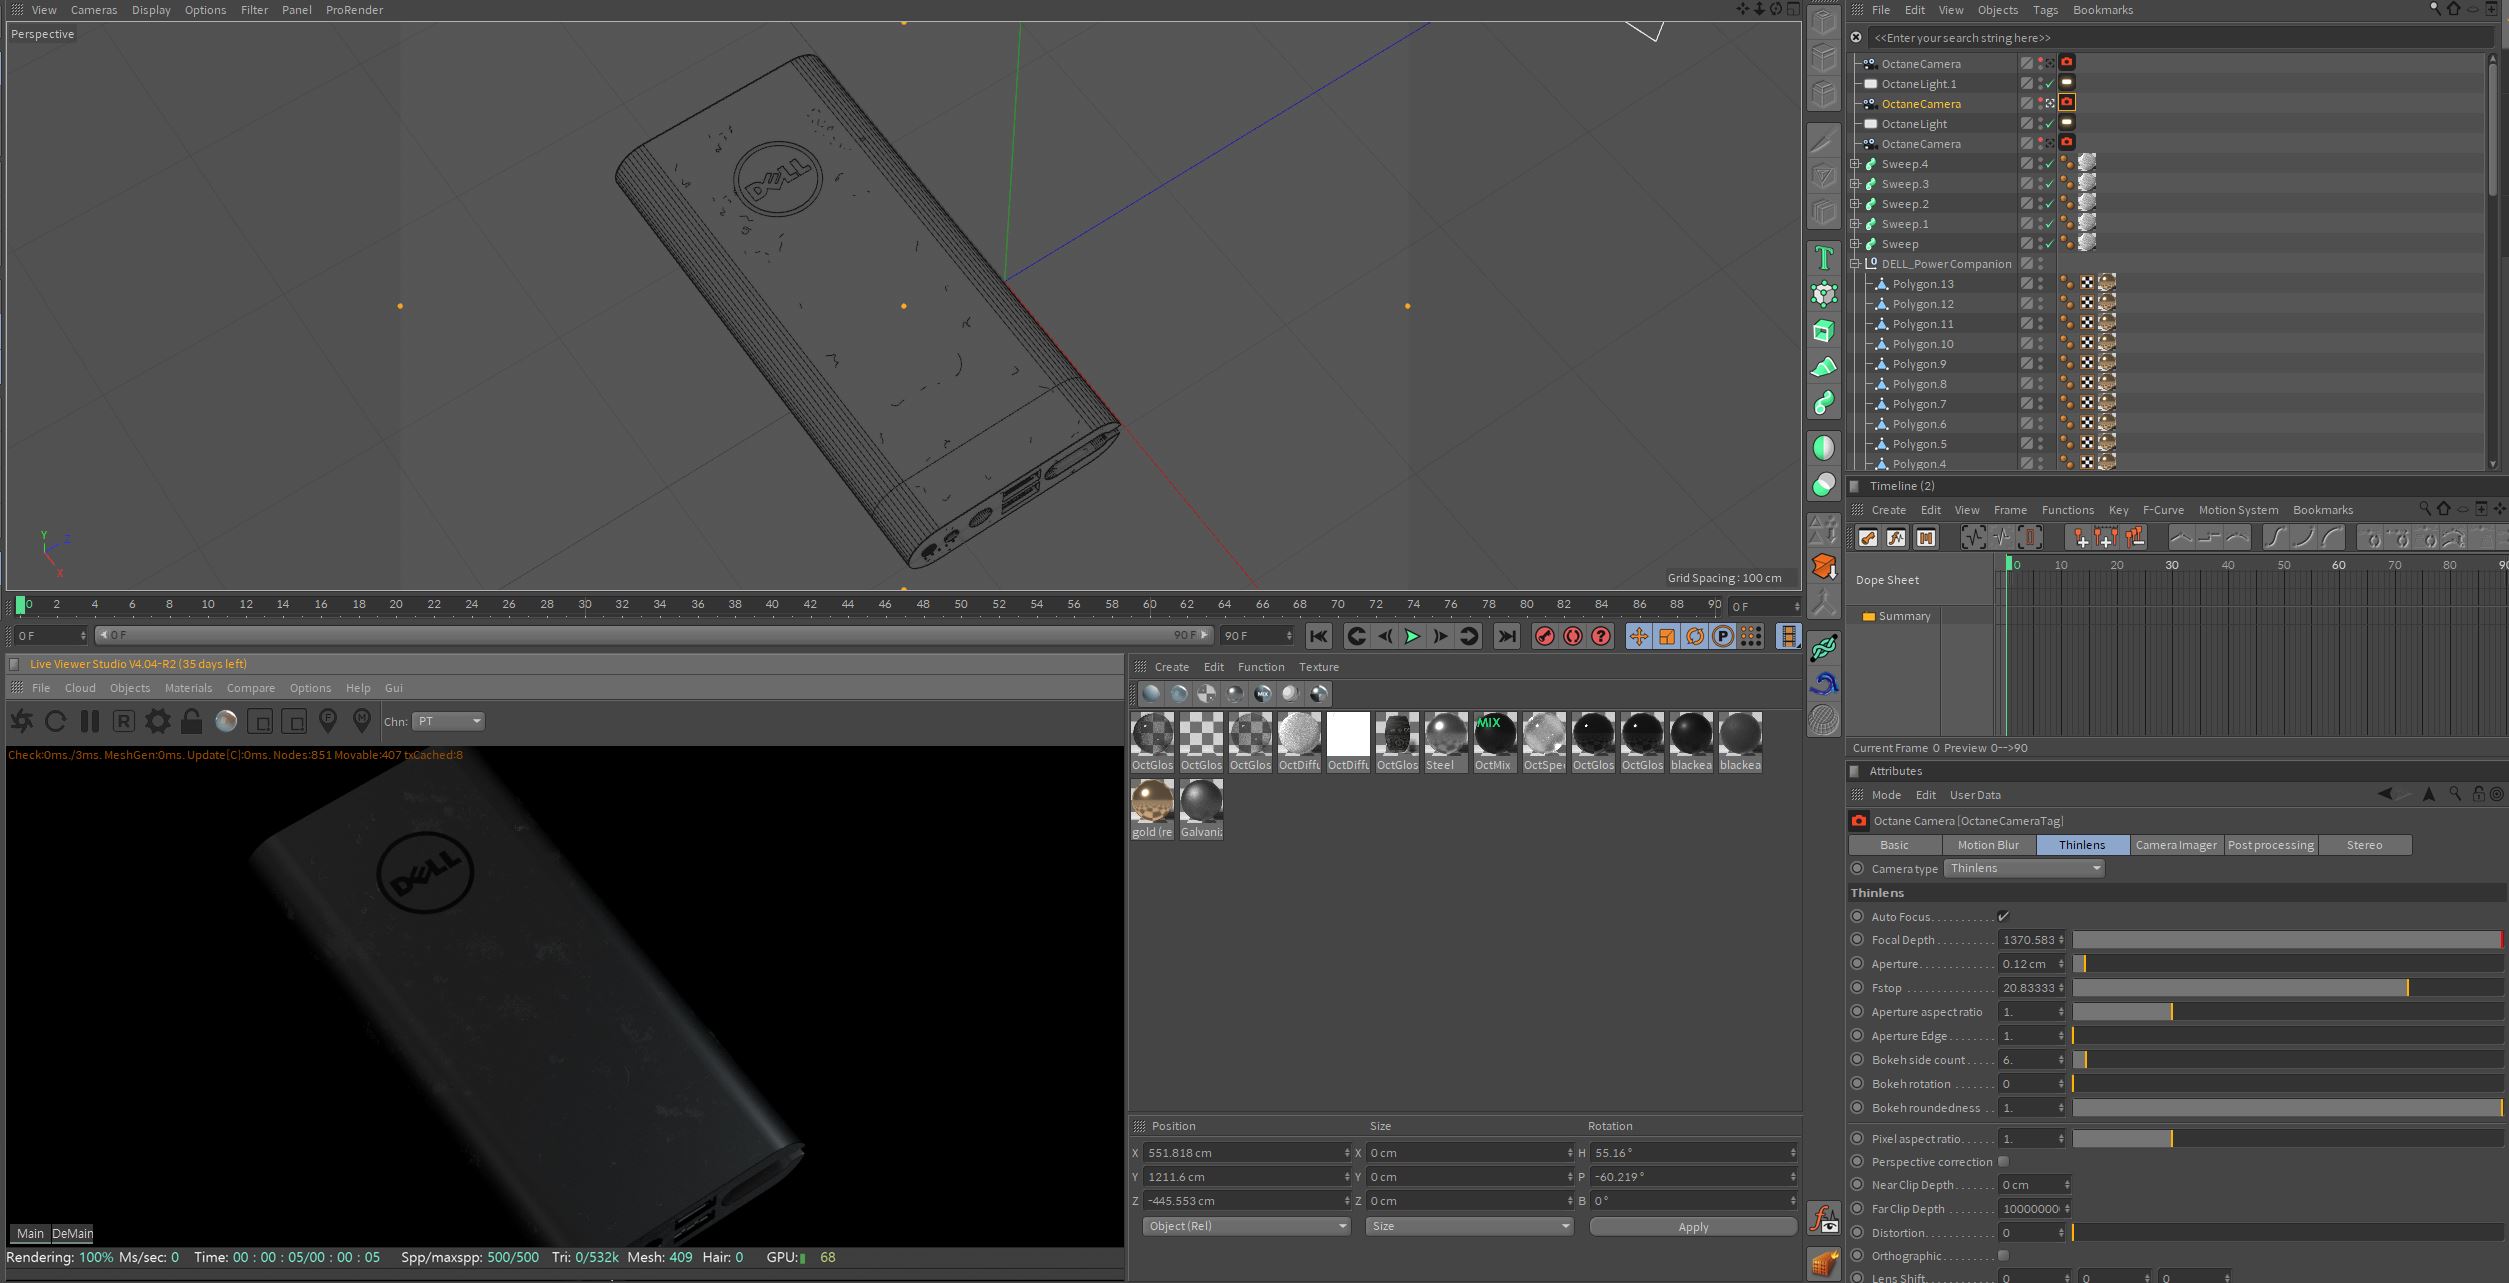Toggle Rotation keyframe recording icon

1695,636
